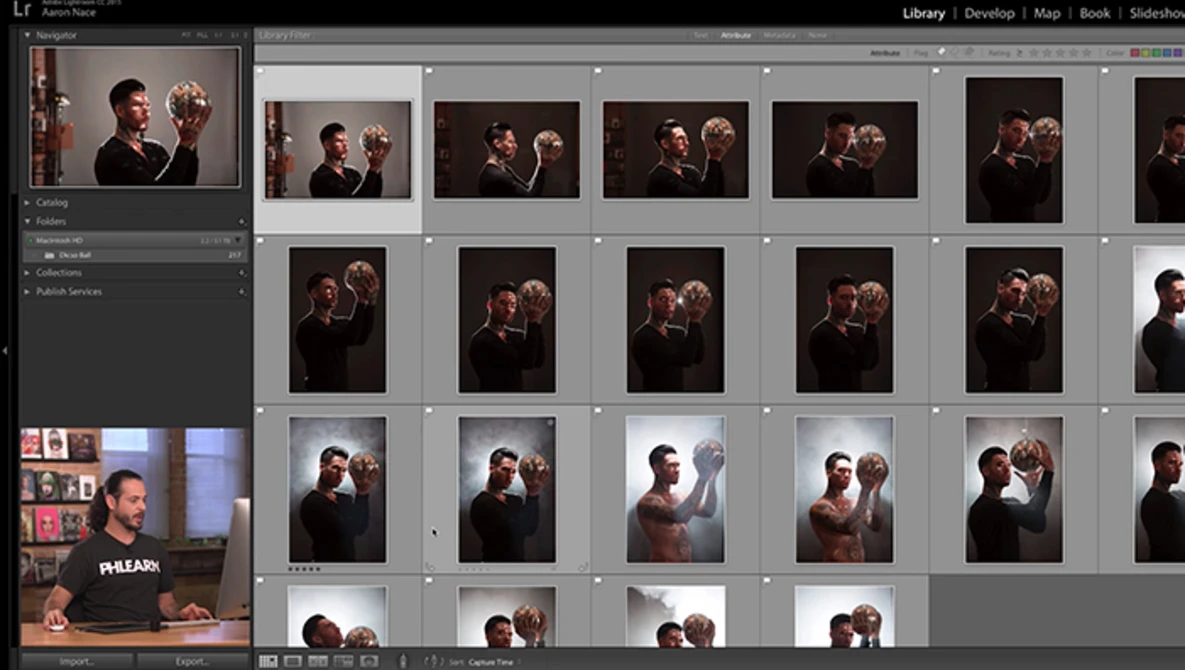Select the Metadata library filter tab

coord(779,36)
